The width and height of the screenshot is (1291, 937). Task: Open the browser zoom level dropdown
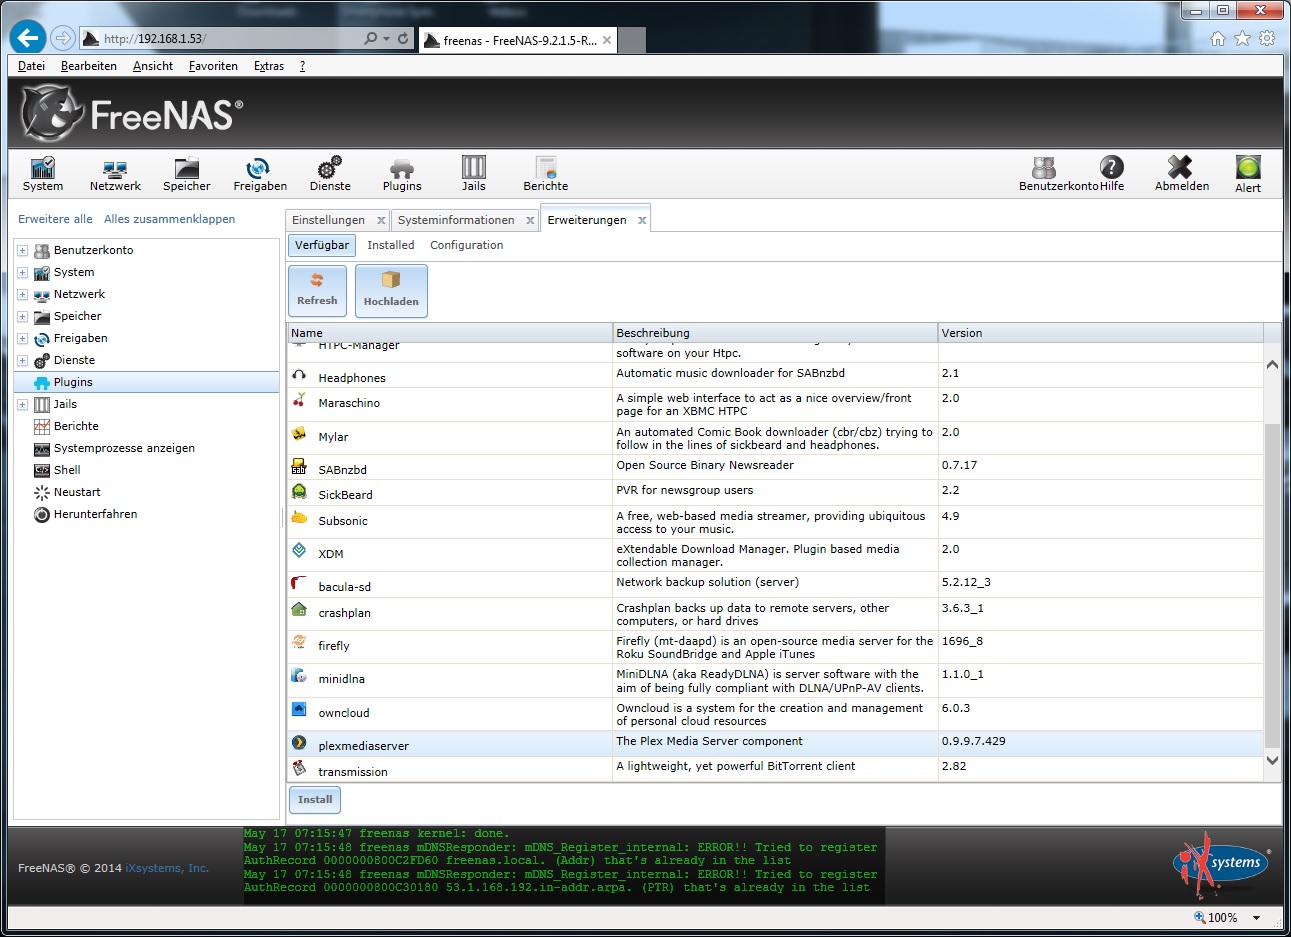tap(1257, 917)
